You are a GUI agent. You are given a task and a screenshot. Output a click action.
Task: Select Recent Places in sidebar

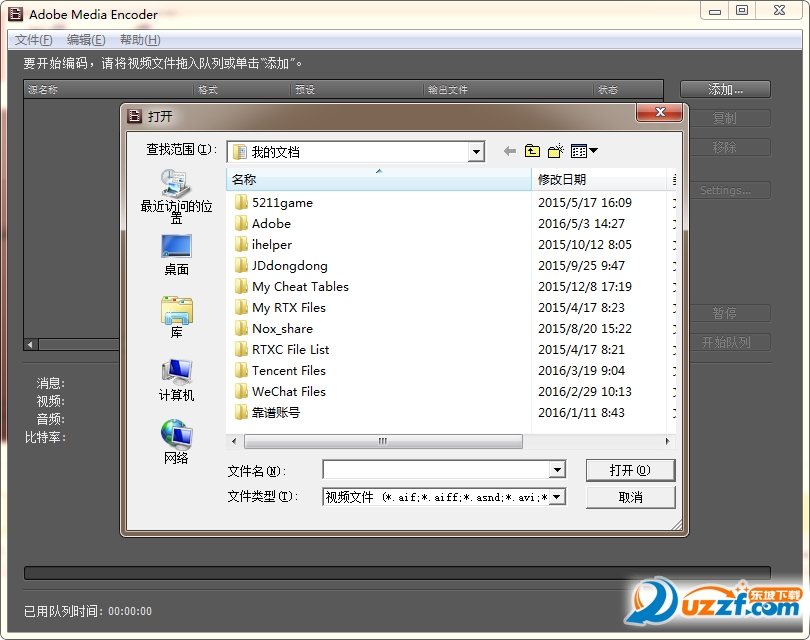coord(176,194)
